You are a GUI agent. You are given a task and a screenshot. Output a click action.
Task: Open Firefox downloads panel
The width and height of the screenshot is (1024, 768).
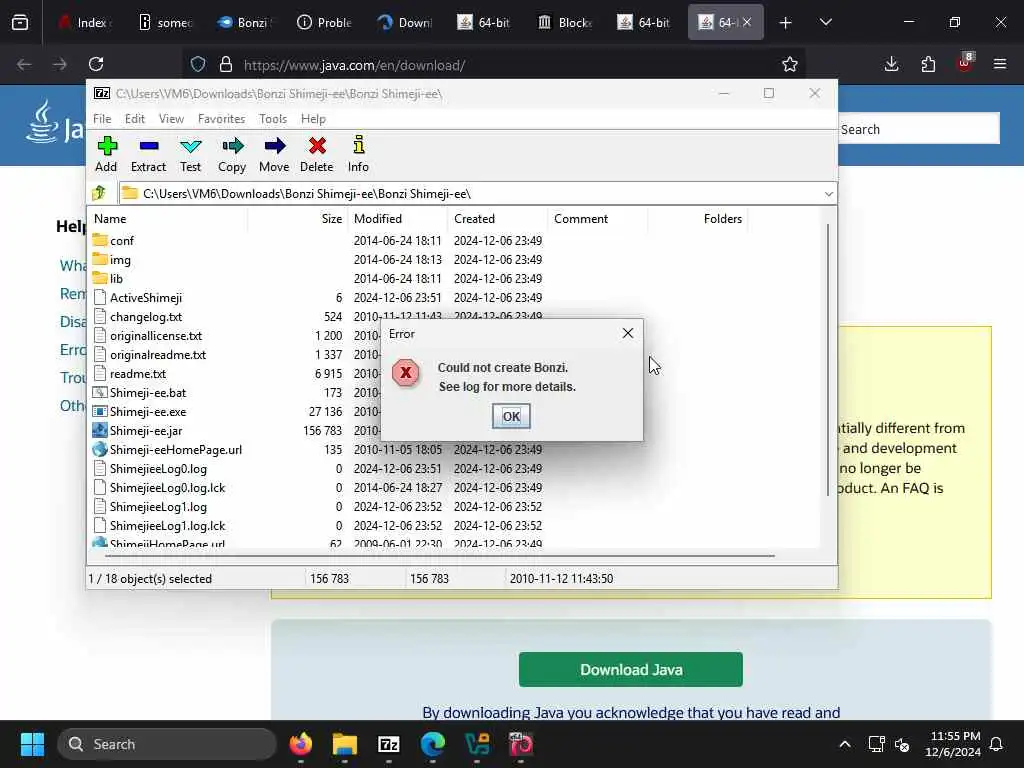click(891, 64)
